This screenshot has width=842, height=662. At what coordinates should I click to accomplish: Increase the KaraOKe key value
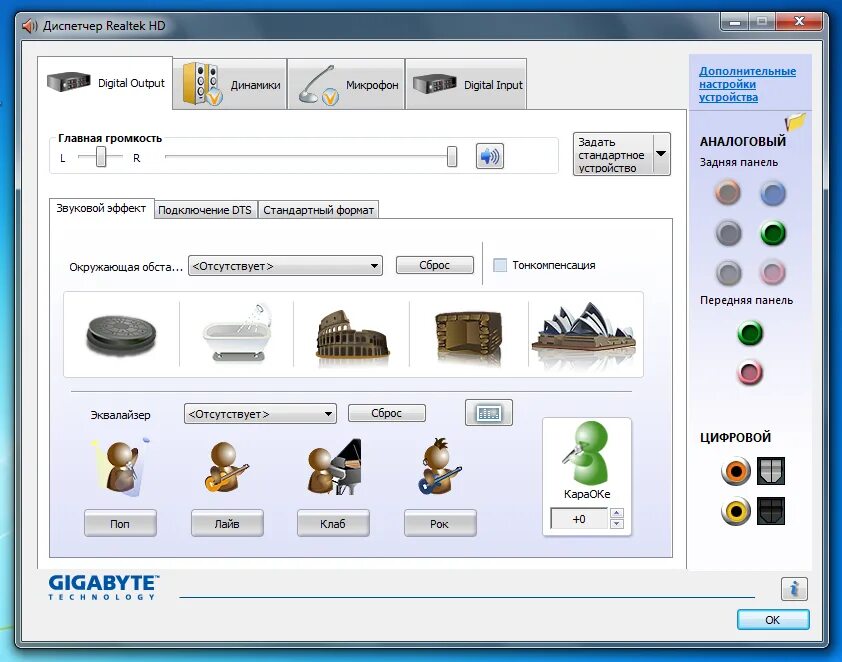click(617, 513)
